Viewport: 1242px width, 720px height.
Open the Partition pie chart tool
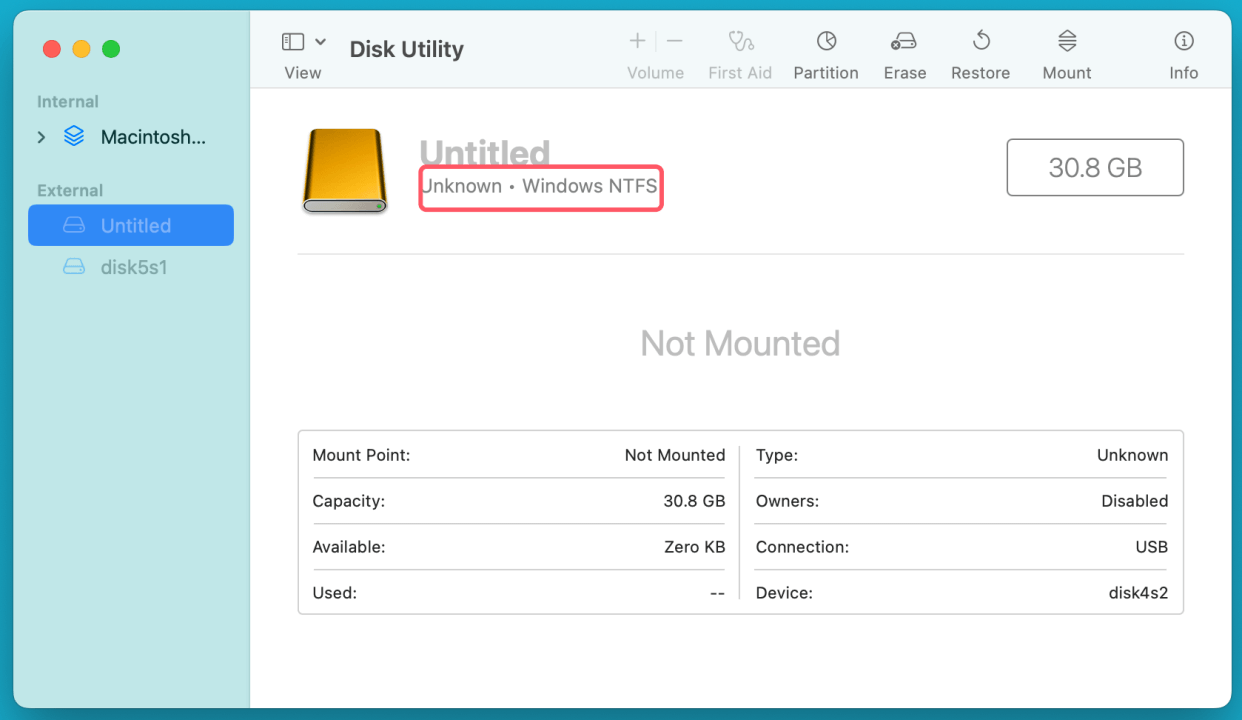826,41
